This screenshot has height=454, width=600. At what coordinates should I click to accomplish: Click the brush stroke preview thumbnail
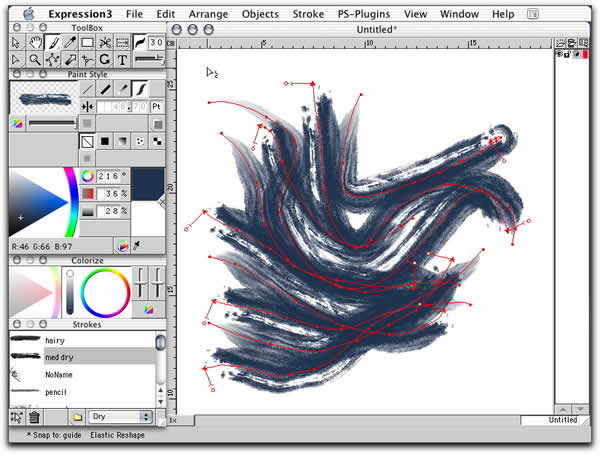44,99
